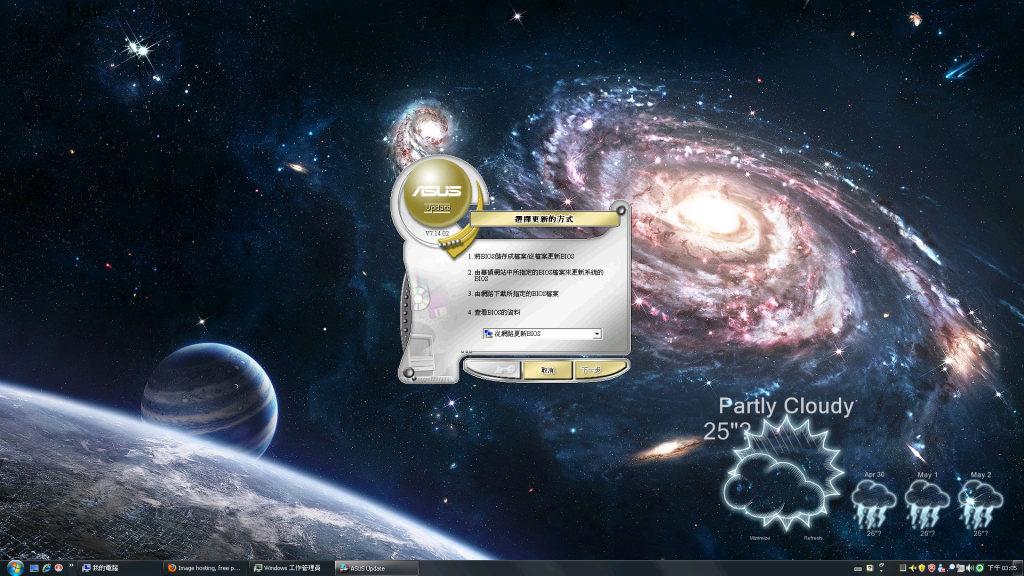Viewport: 1024px width, 576px height.
Task: Click the ASUS Update taskbar button
Action: [x=375, y=568]
